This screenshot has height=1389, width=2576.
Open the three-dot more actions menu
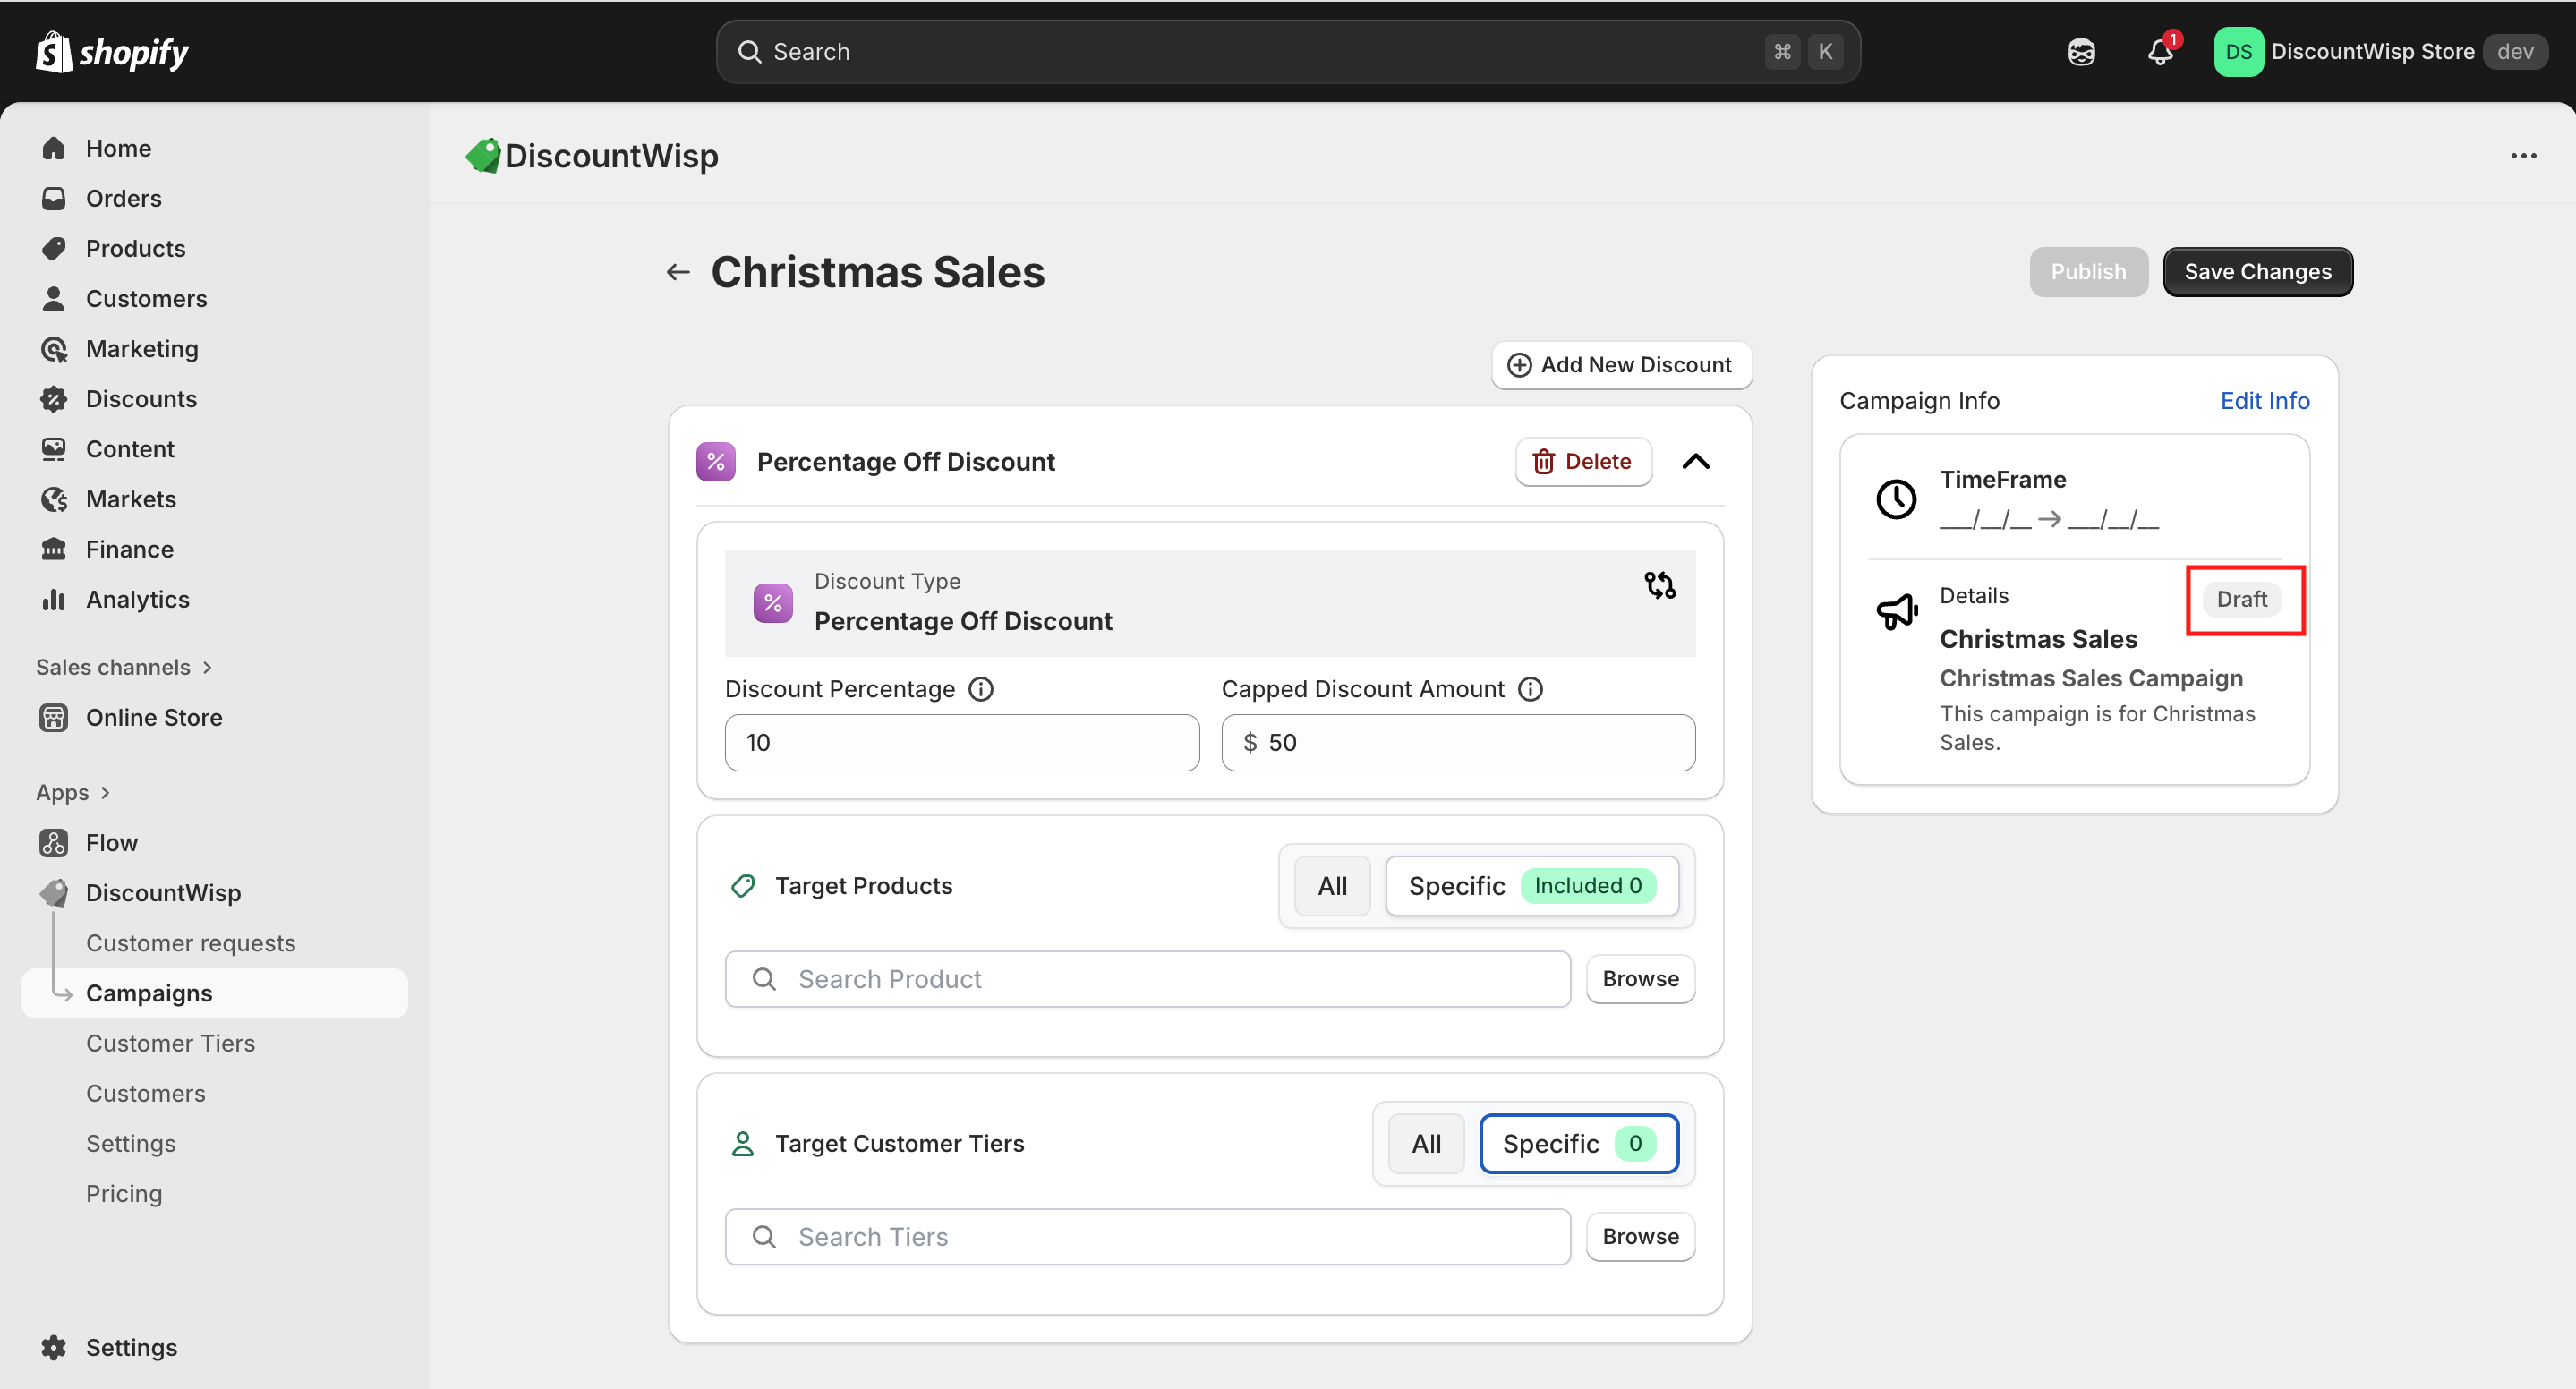coord(2523,156)
